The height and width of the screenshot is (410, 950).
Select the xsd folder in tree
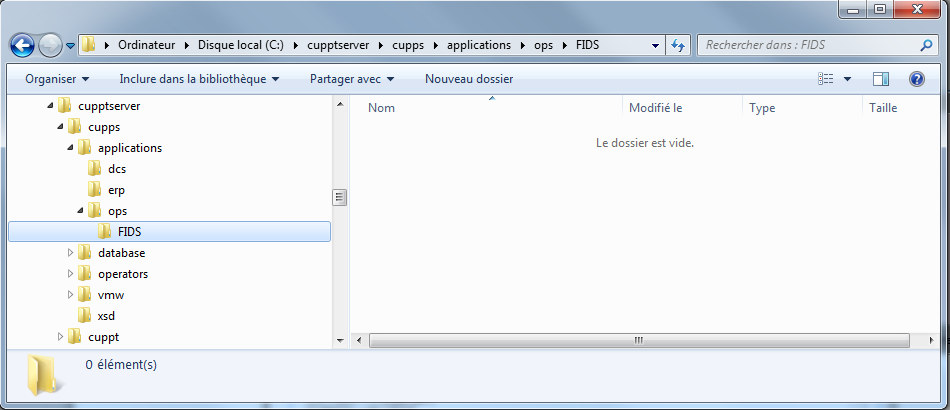point(106,316)
